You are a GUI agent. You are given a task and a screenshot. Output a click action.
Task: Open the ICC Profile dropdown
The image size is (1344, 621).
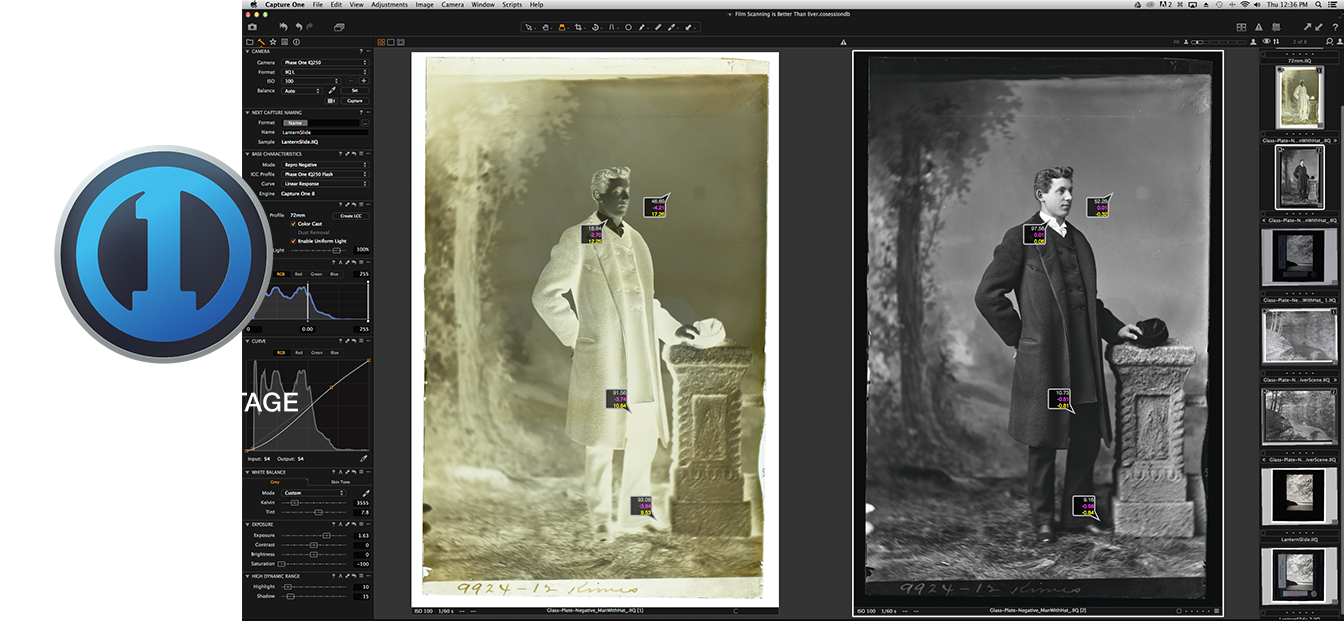tap(325, 174)
